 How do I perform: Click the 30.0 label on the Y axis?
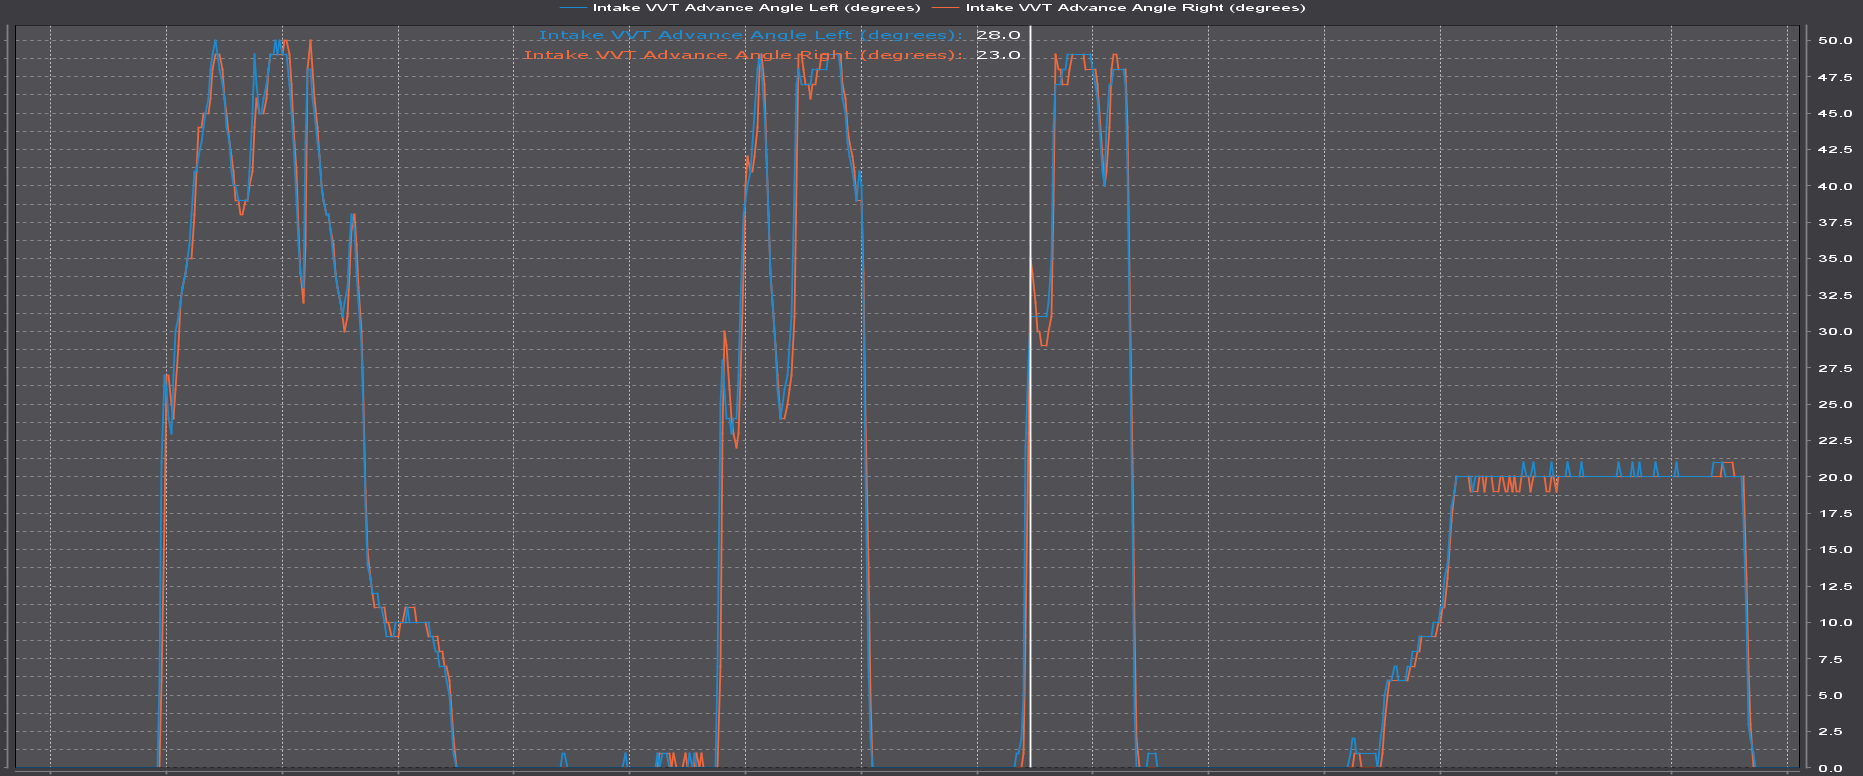[1835, 332]
